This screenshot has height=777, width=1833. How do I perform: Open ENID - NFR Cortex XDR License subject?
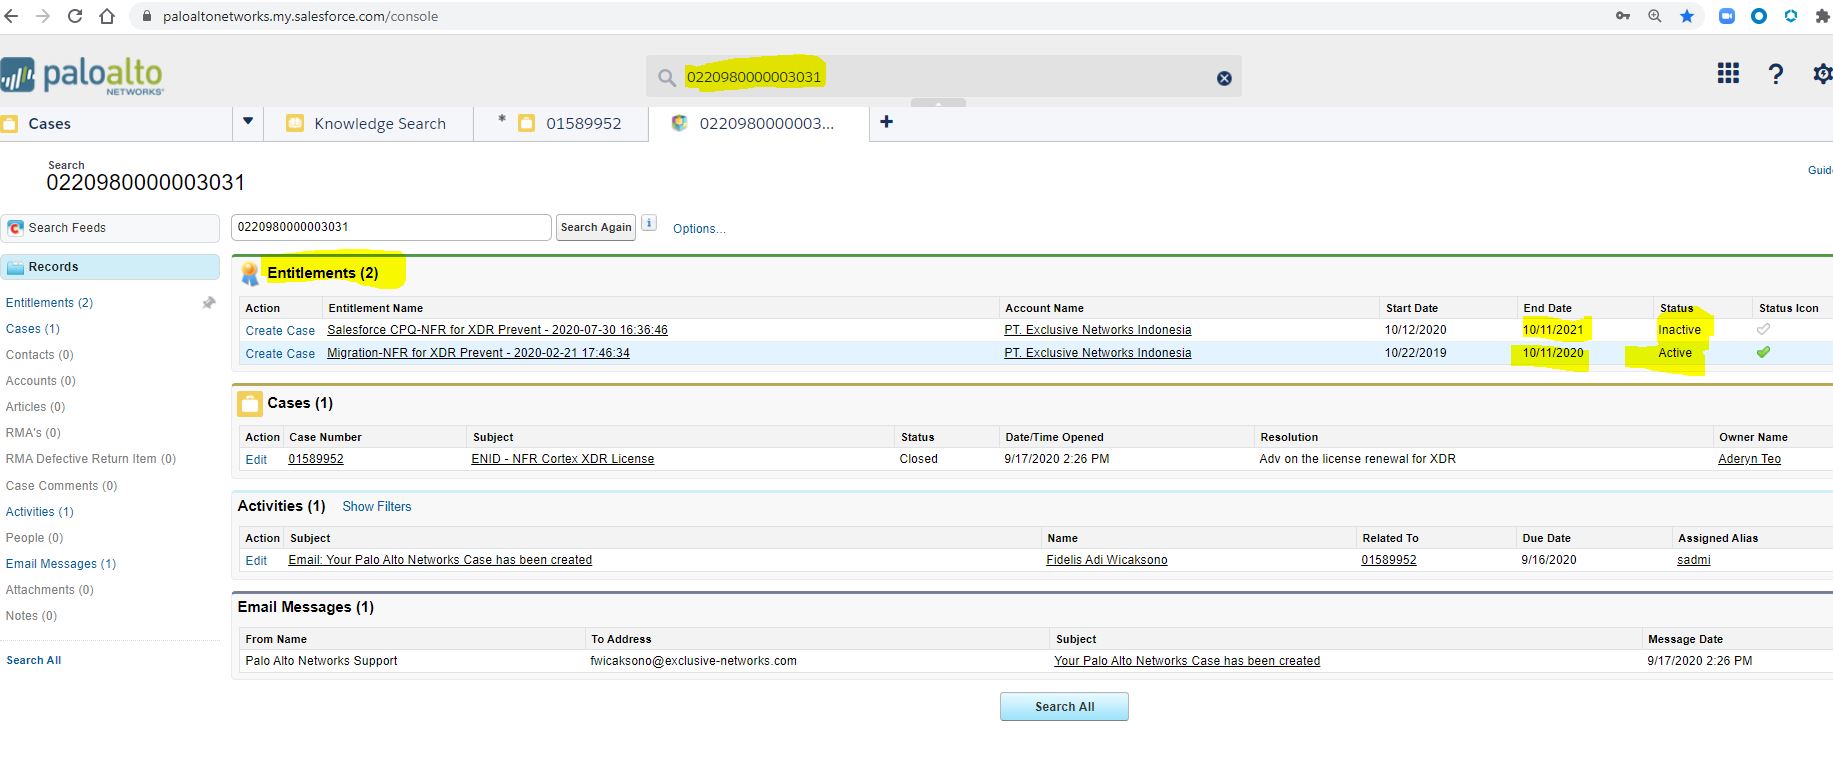click(x=562, y=459)
